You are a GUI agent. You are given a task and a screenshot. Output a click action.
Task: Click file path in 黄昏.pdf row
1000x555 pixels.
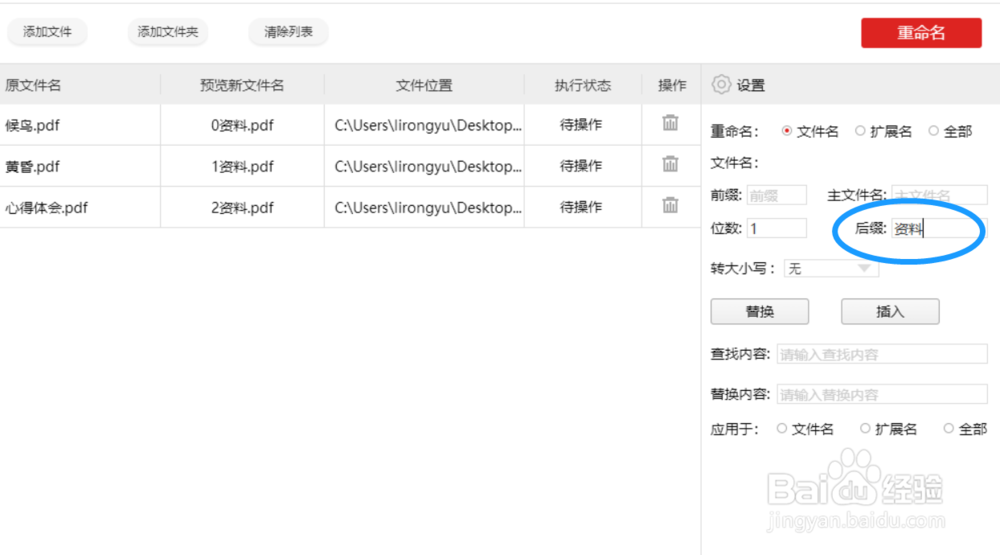pyautogui.click(x=428, y=166)
